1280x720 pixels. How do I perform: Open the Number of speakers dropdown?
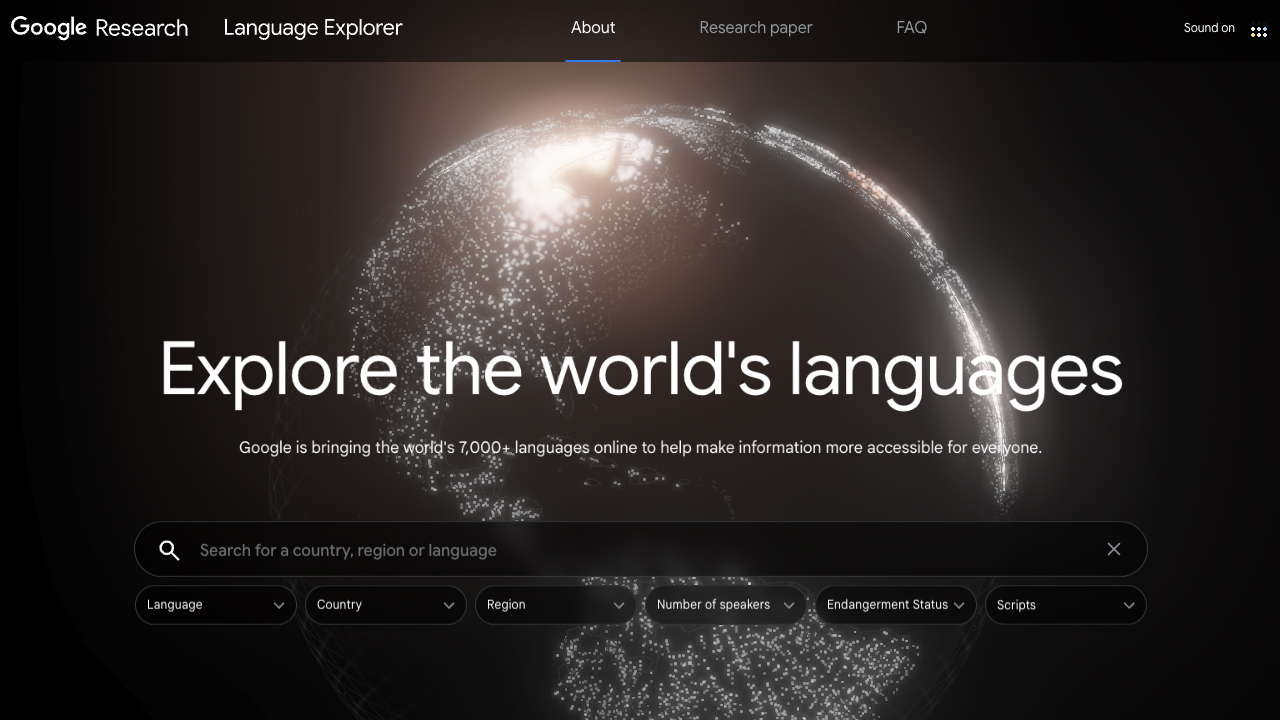(x=726, y=605)
